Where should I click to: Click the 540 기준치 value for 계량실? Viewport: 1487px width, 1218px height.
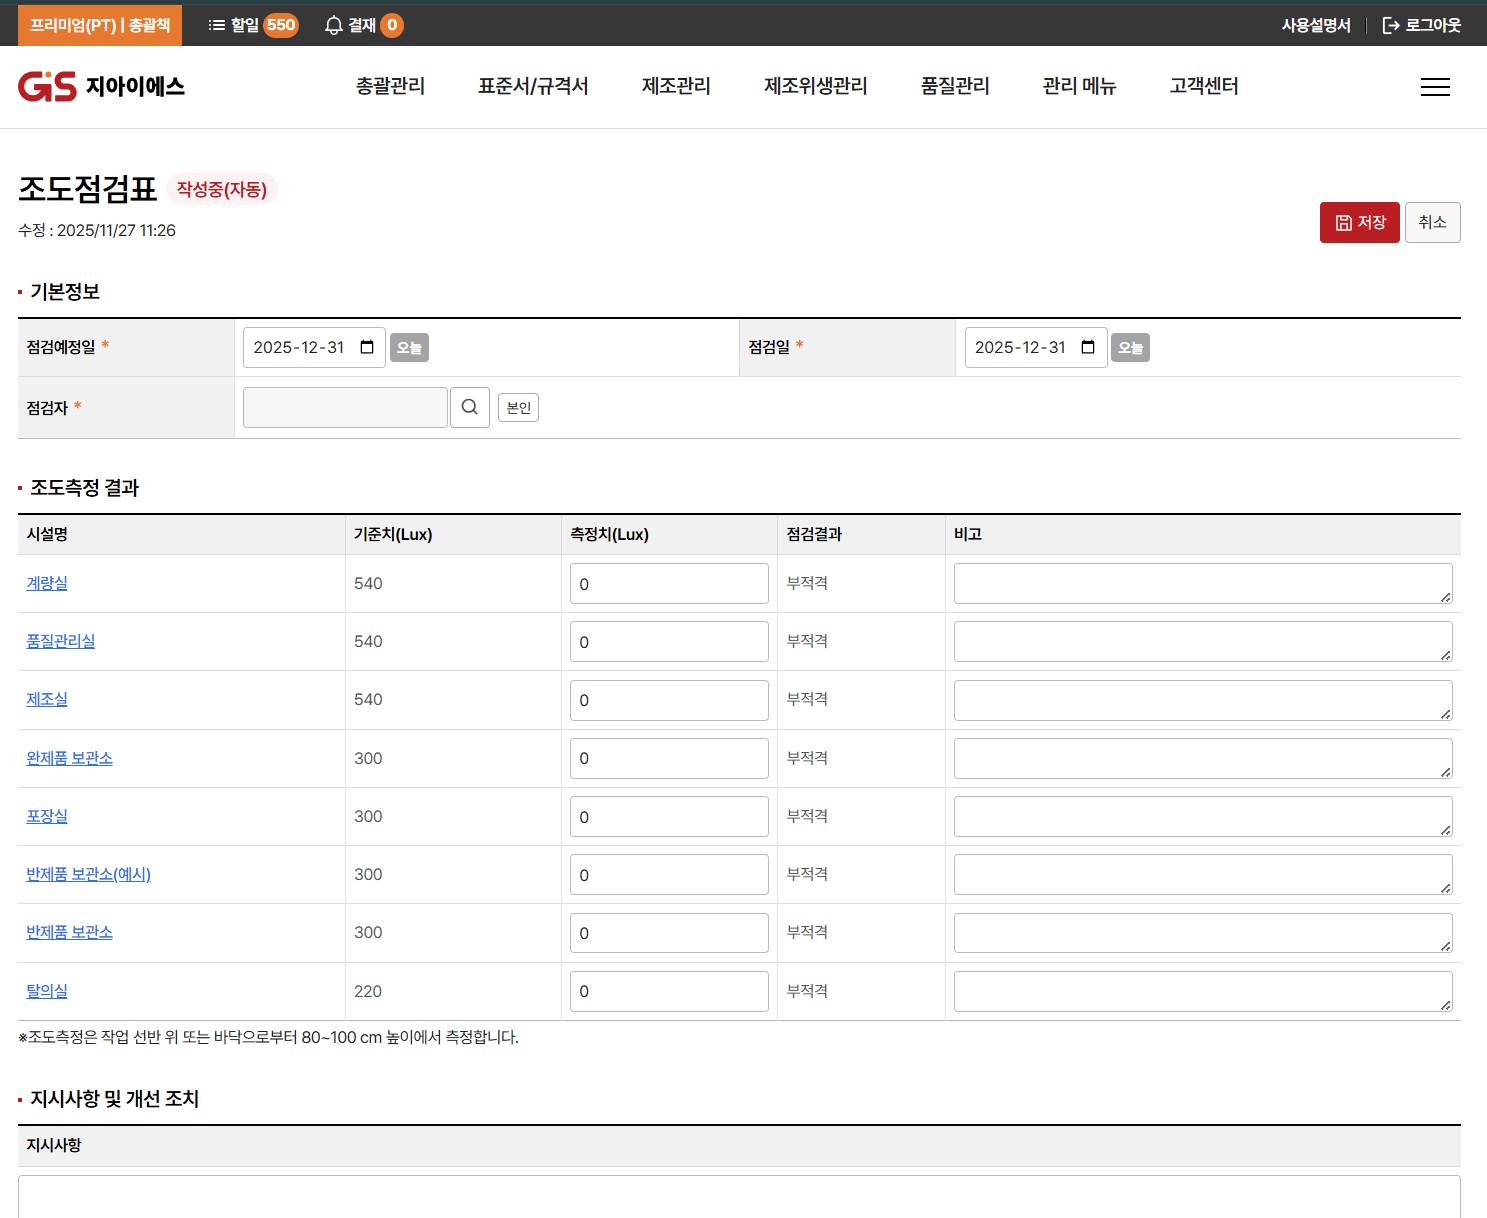pos(368,583)
